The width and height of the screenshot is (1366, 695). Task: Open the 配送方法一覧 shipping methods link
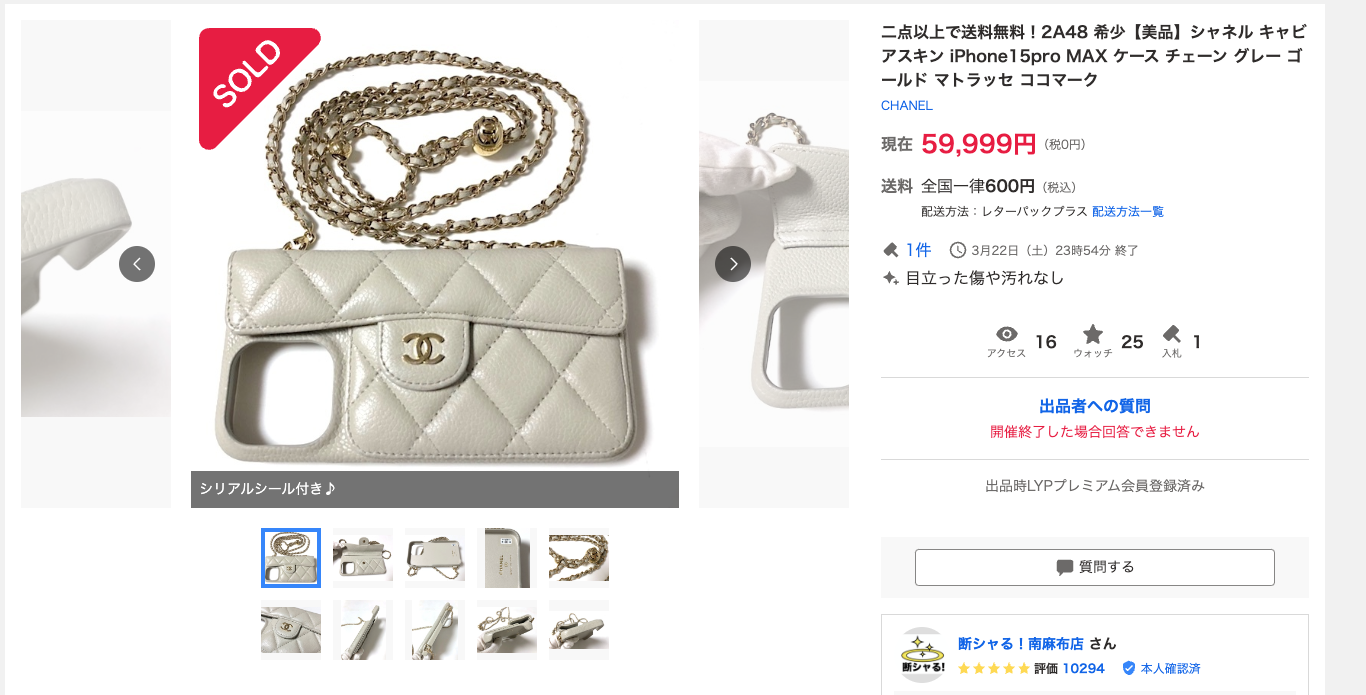[x=1127, y=212]
